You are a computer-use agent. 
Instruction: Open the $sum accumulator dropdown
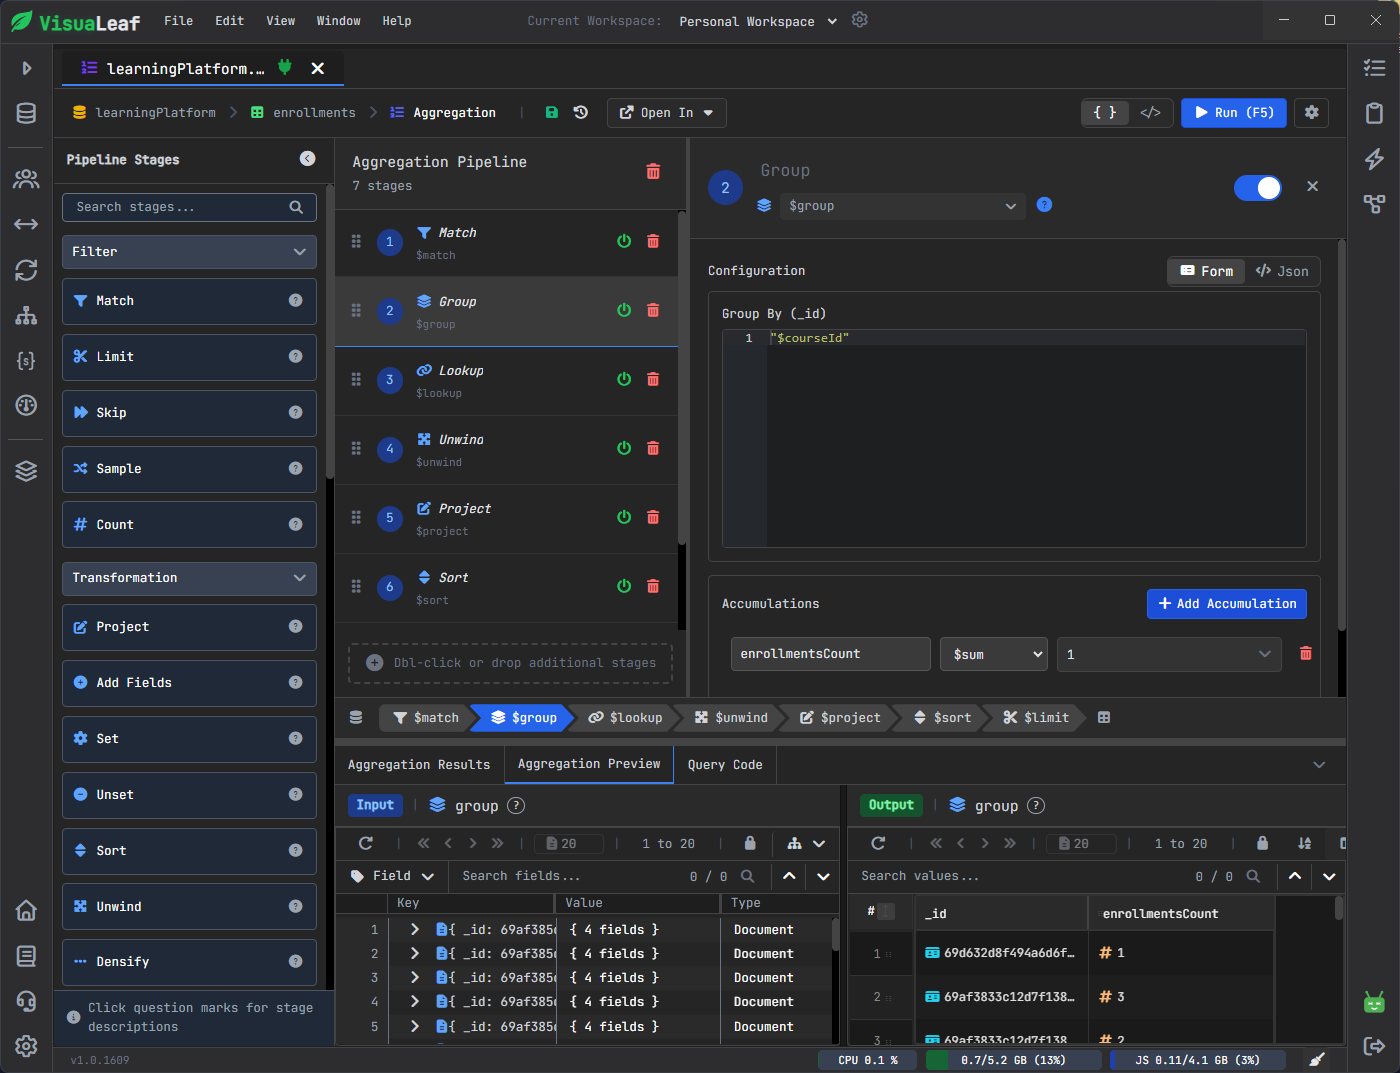tap(994, 654)
